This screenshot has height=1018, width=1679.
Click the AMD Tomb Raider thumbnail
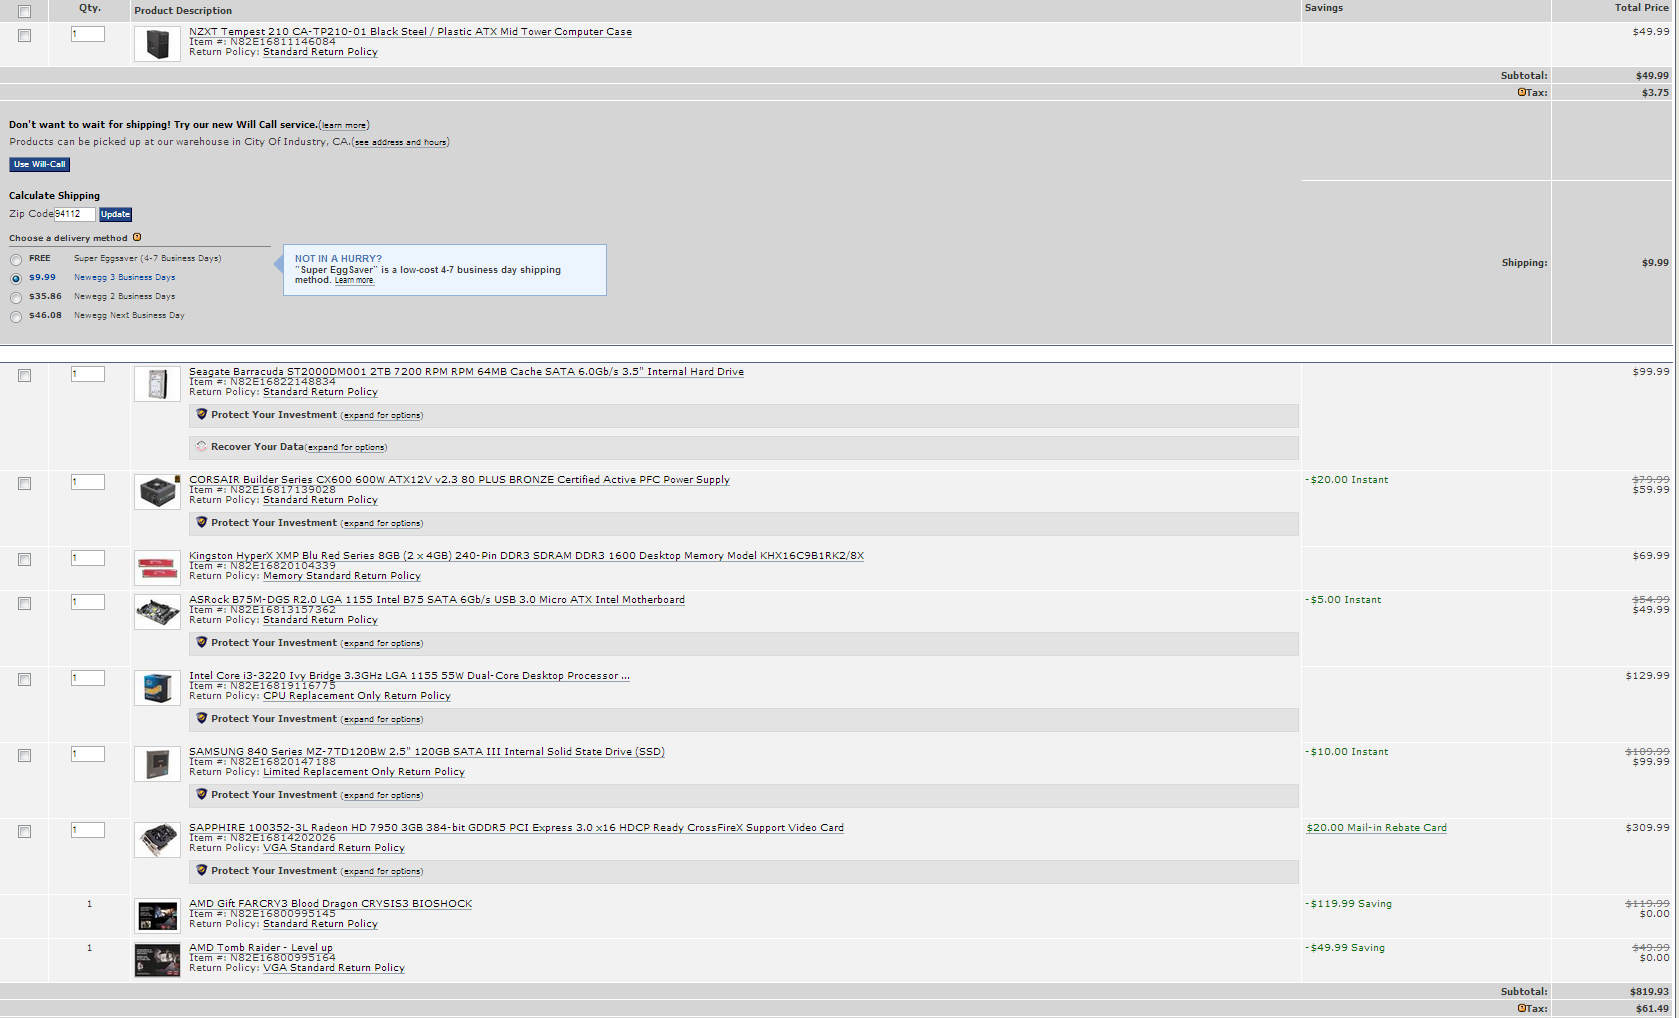[x=157, y=960]
